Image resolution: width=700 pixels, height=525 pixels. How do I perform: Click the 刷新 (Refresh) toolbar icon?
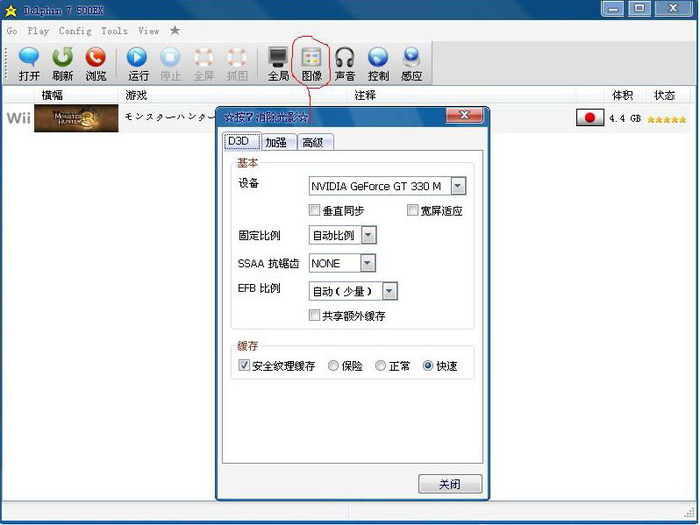click(x=62, y=64)
